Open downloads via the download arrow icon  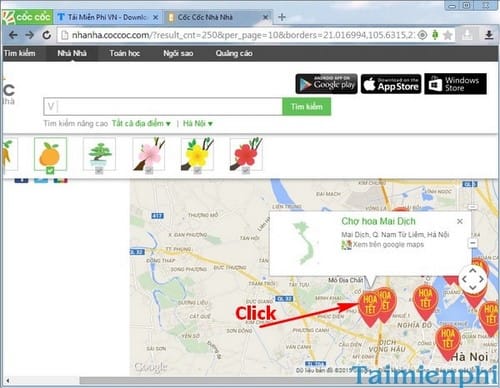(x=489, y=35)
